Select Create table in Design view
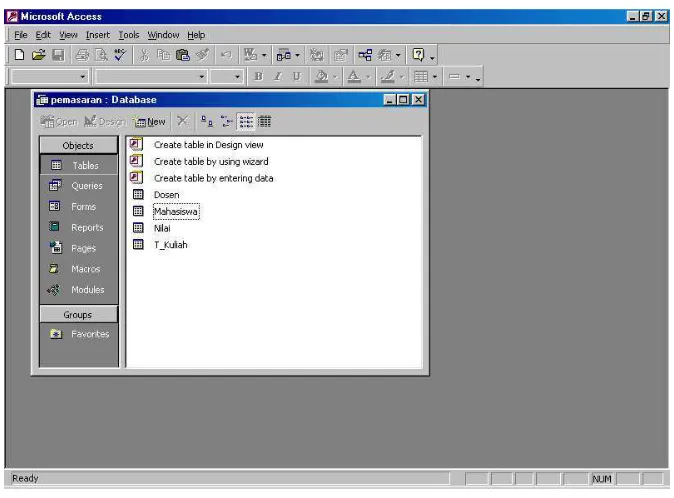This screenshot has width=674, height=498. (208, 145)
